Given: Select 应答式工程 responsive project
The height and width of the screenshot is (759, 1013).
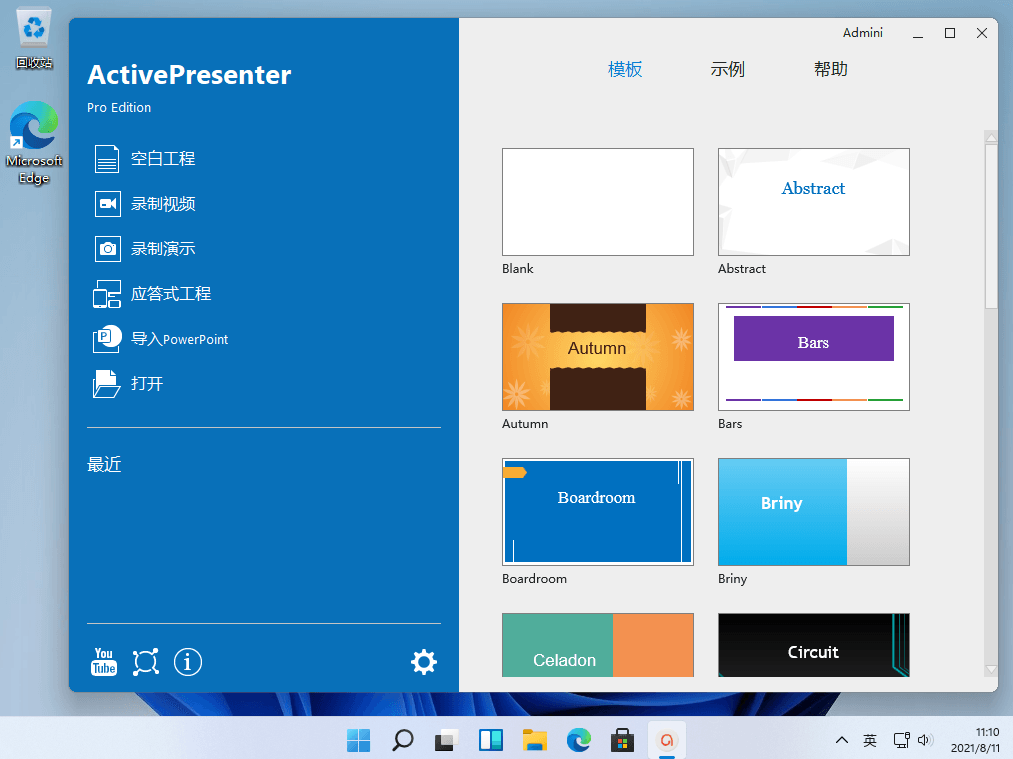Looking at the screenshot, I should (x=171, y=294).
